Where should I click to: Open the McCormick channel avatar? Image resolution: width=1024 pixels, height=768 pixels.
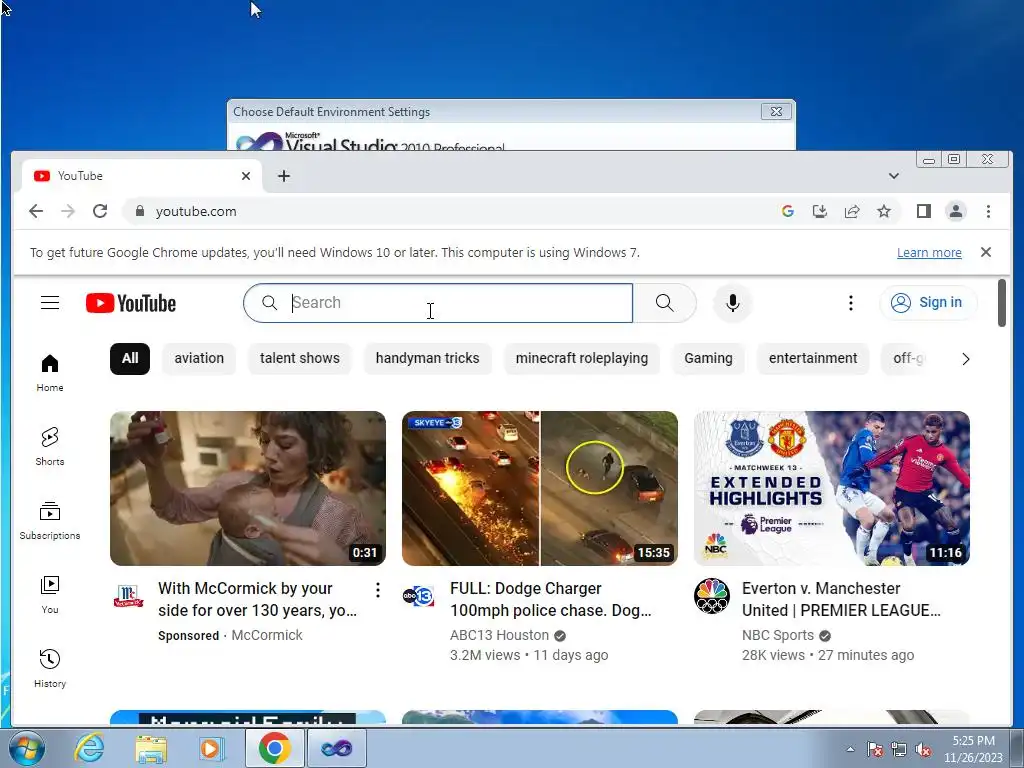click(129, 596)
